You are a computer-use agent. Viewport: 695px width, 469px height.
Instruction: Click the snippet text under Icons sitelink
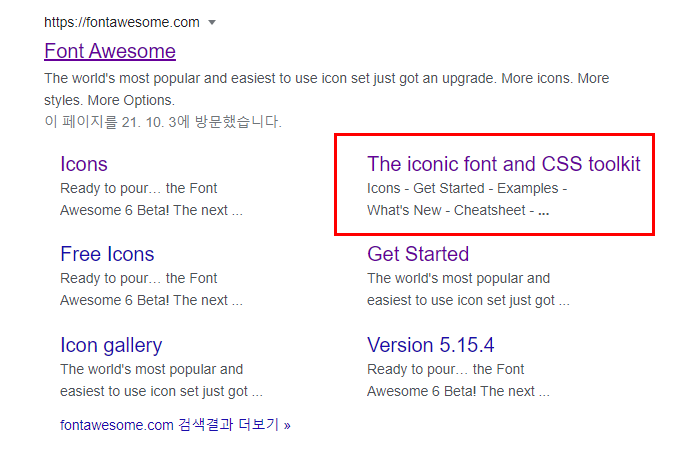(152, 199)
